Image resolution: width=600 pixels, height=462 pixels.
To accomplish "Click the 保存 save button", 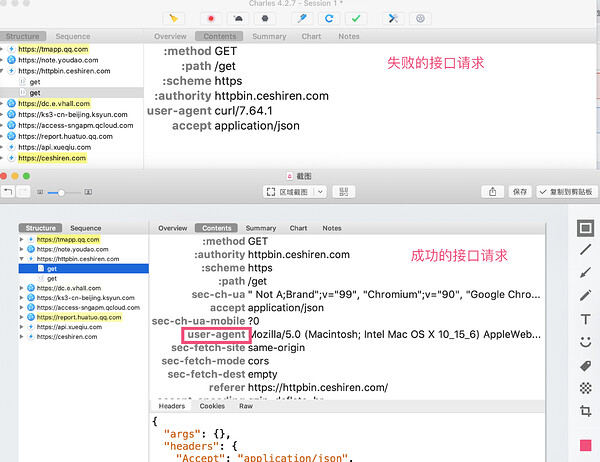I will (520, 192).
